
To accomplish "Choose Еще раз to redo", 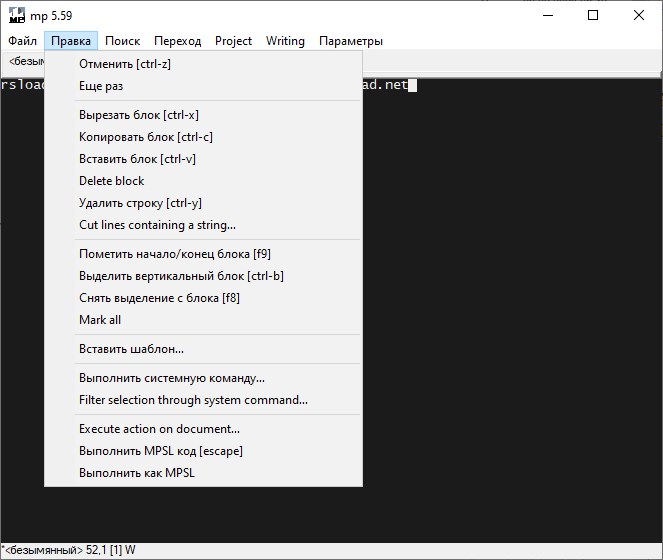I will coord(203,86).
